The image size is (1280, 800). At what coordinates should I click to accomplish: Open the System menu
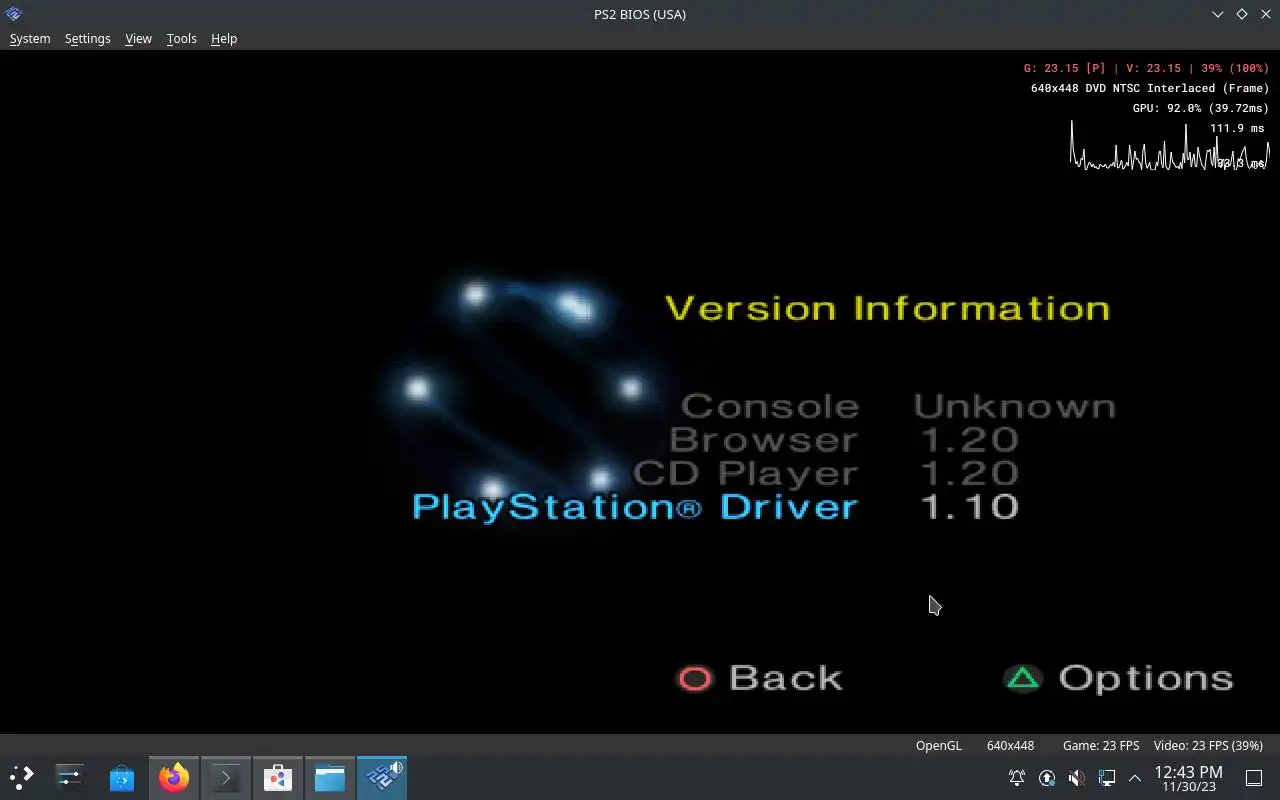pos(30,38)
